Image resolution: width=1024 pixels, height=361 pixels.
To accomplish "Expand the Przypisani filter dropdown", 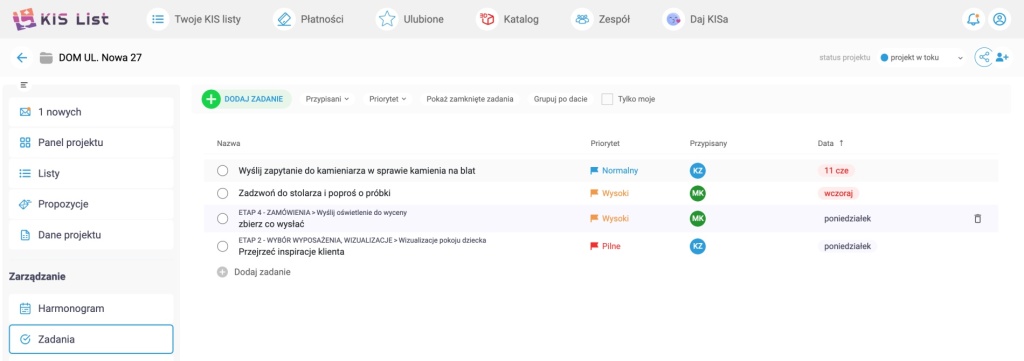I will pyautogui.click(x=327, y=99).
